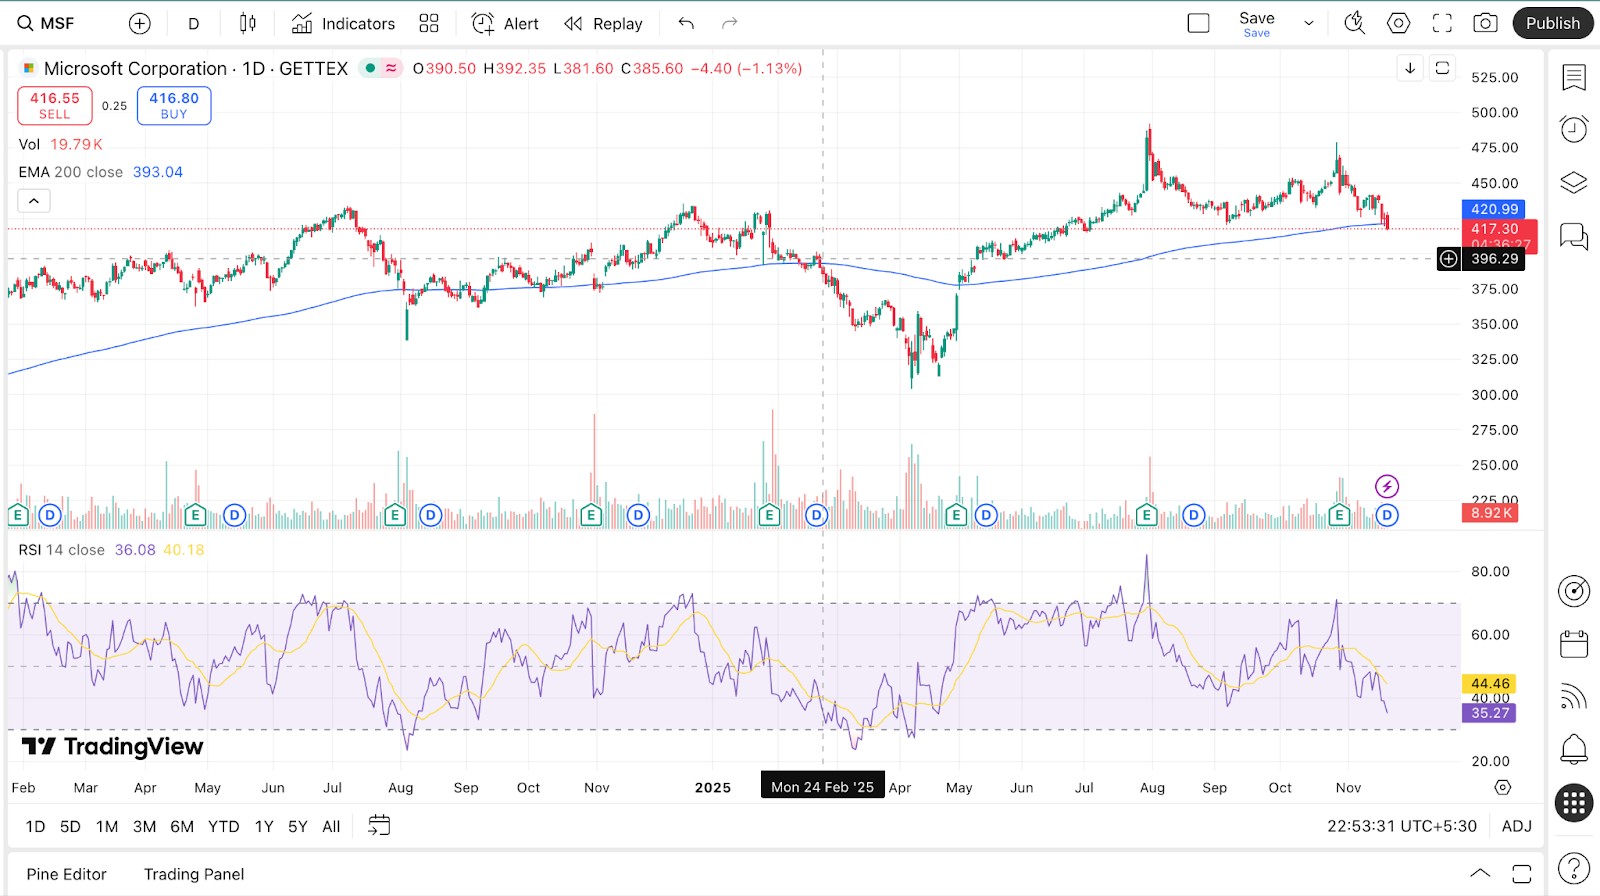Open the Indicators dialog
The image size is (1600, 896).
coord(343,23)
